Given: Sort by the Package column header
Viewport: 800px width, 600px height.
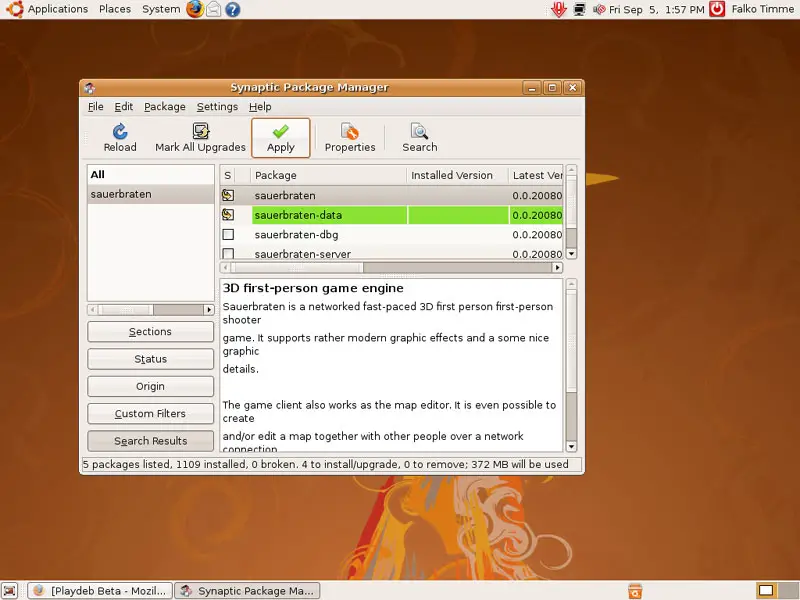Looking at the screenshot, I should 328,176.
